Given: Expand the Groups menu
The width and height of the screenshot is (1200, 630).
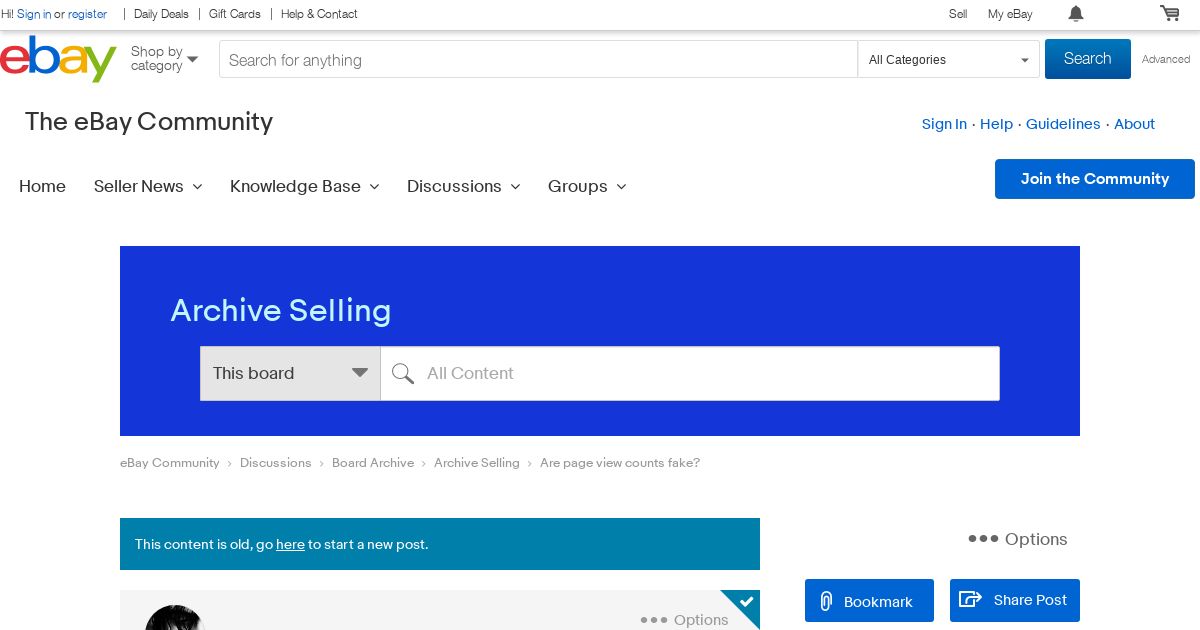Looking at the screenshot, I should (x=587, y=186).
